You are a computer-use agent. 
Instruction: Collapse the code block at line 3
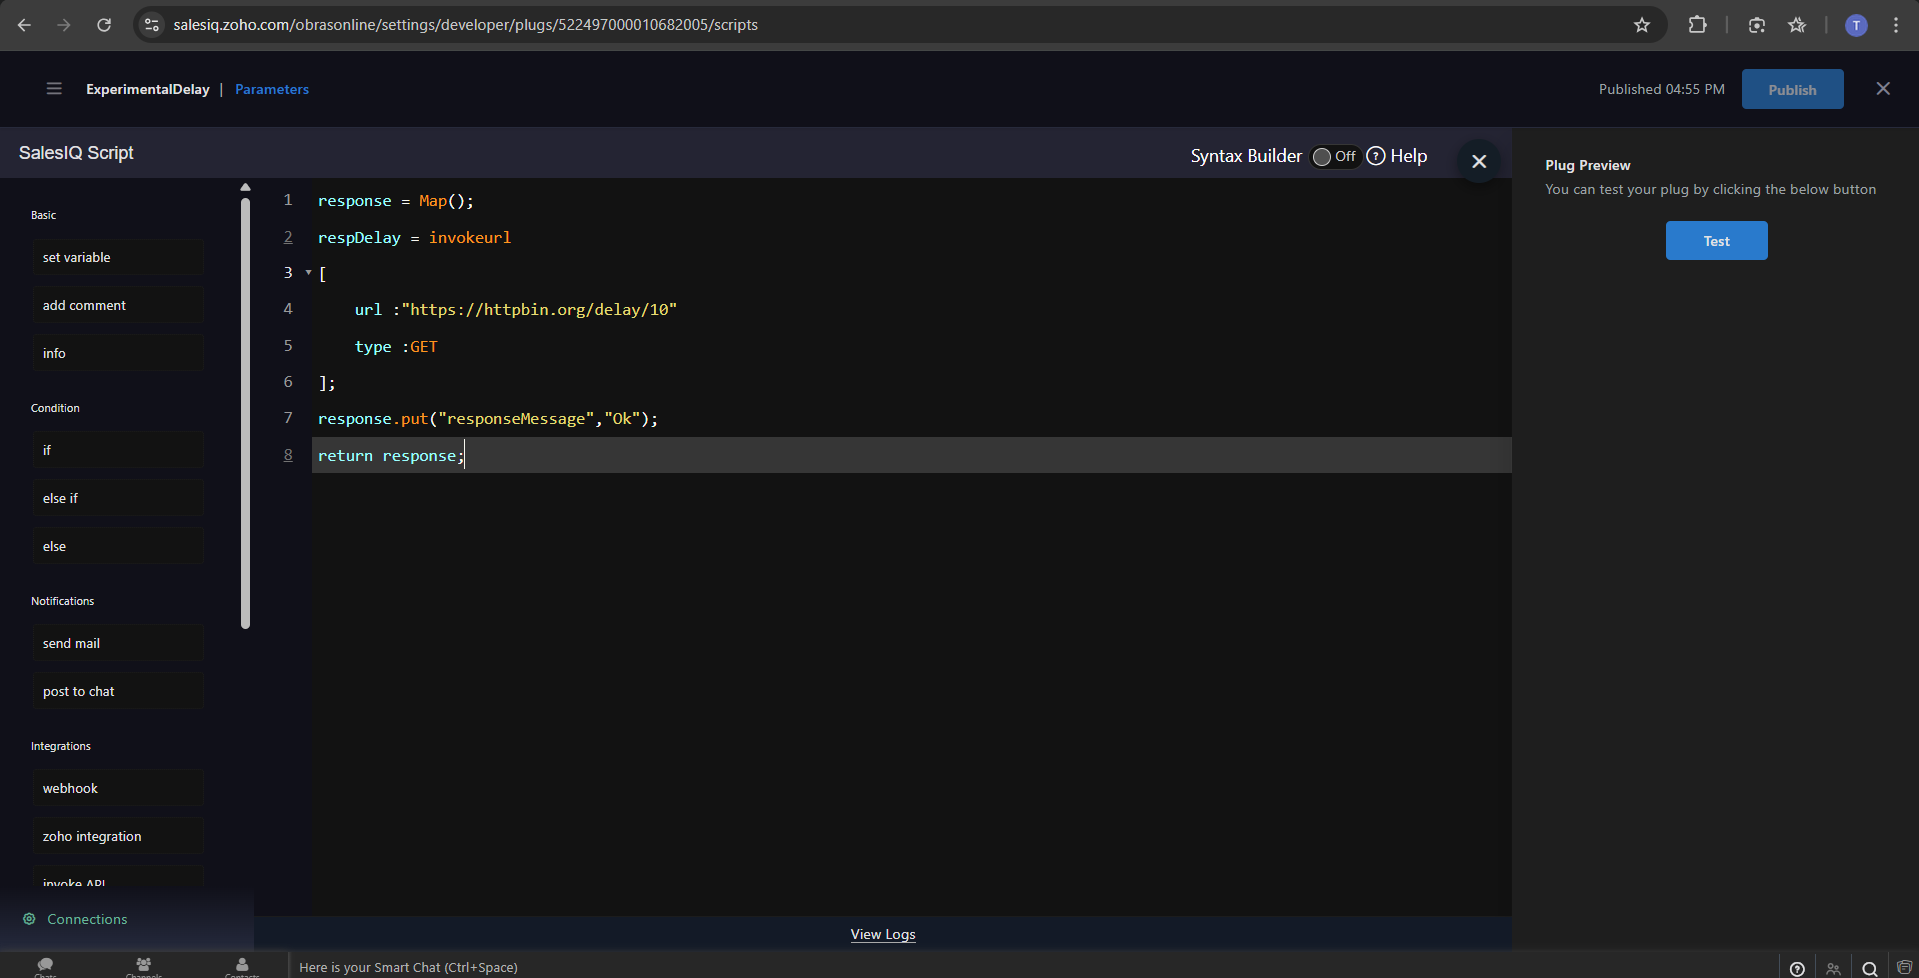point(308,273)
